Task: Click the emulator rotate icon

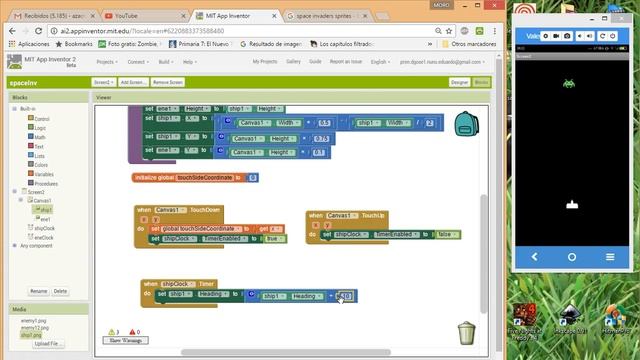Action: click(602, 36)
